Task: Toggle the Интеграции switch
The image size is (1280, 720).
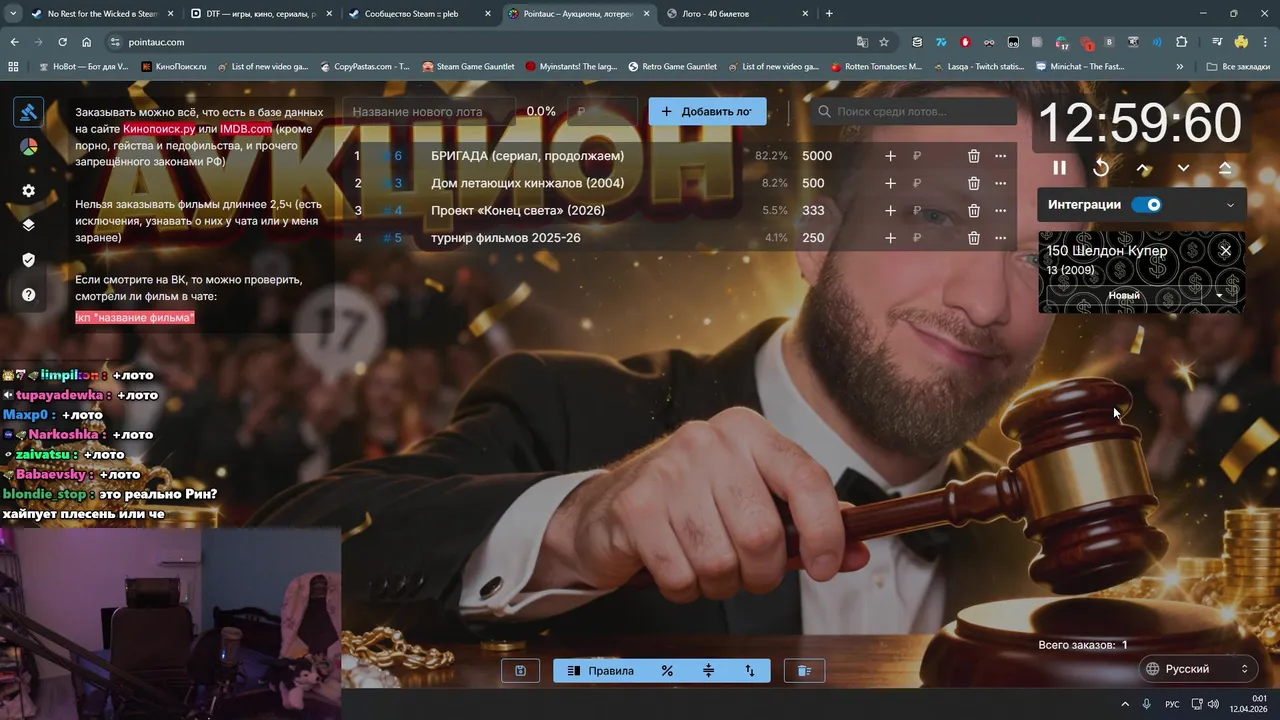Action: point(1146,205)
